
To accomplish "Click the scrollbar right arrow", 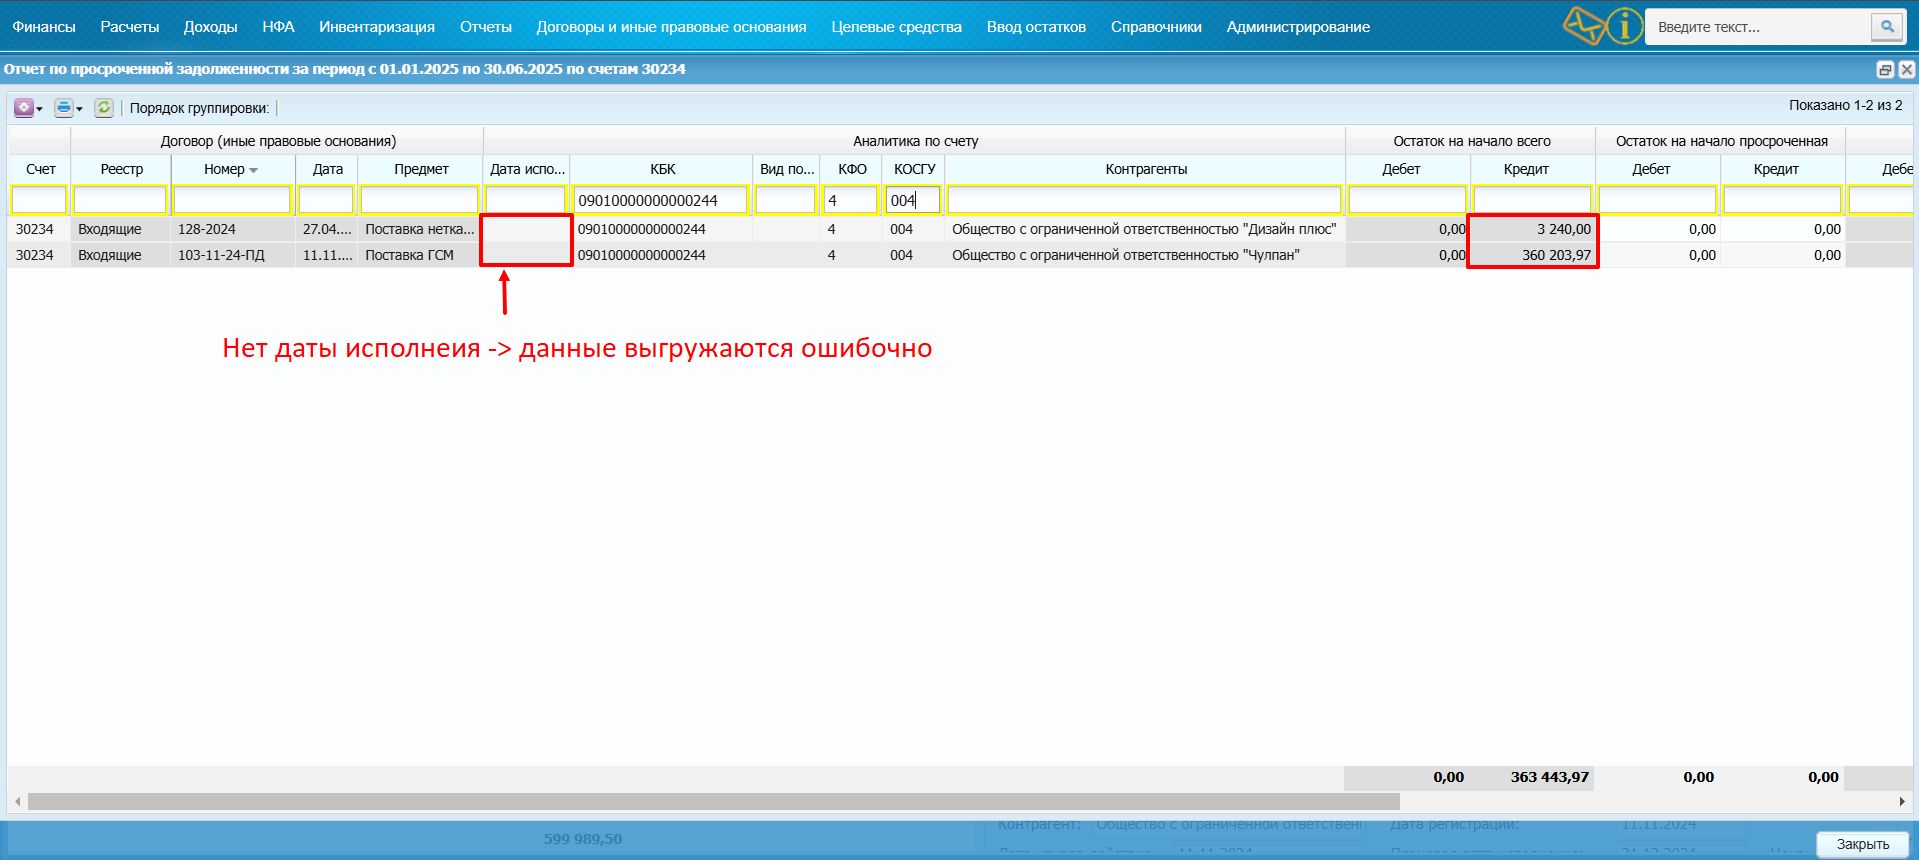I will (x=1901, y=801).
